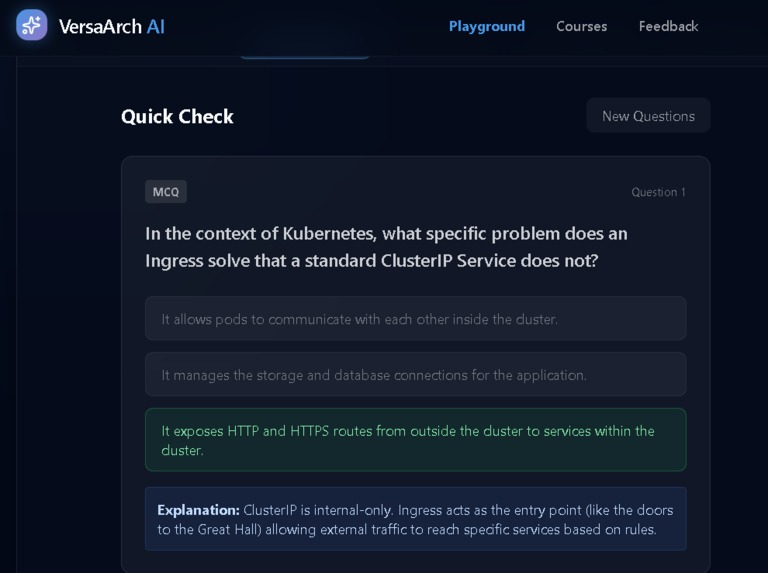
Task: Generate new quiz with New Questions button
Action: pos(648,116)
